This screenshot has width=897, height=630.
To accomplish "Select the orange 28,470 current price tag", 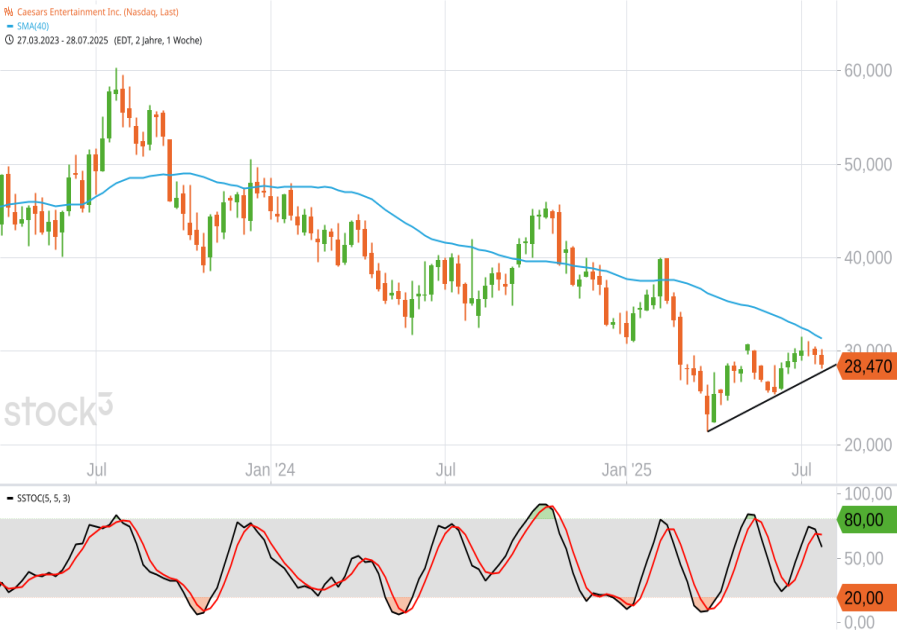I will pyautogui.click(x=867, y=366).
